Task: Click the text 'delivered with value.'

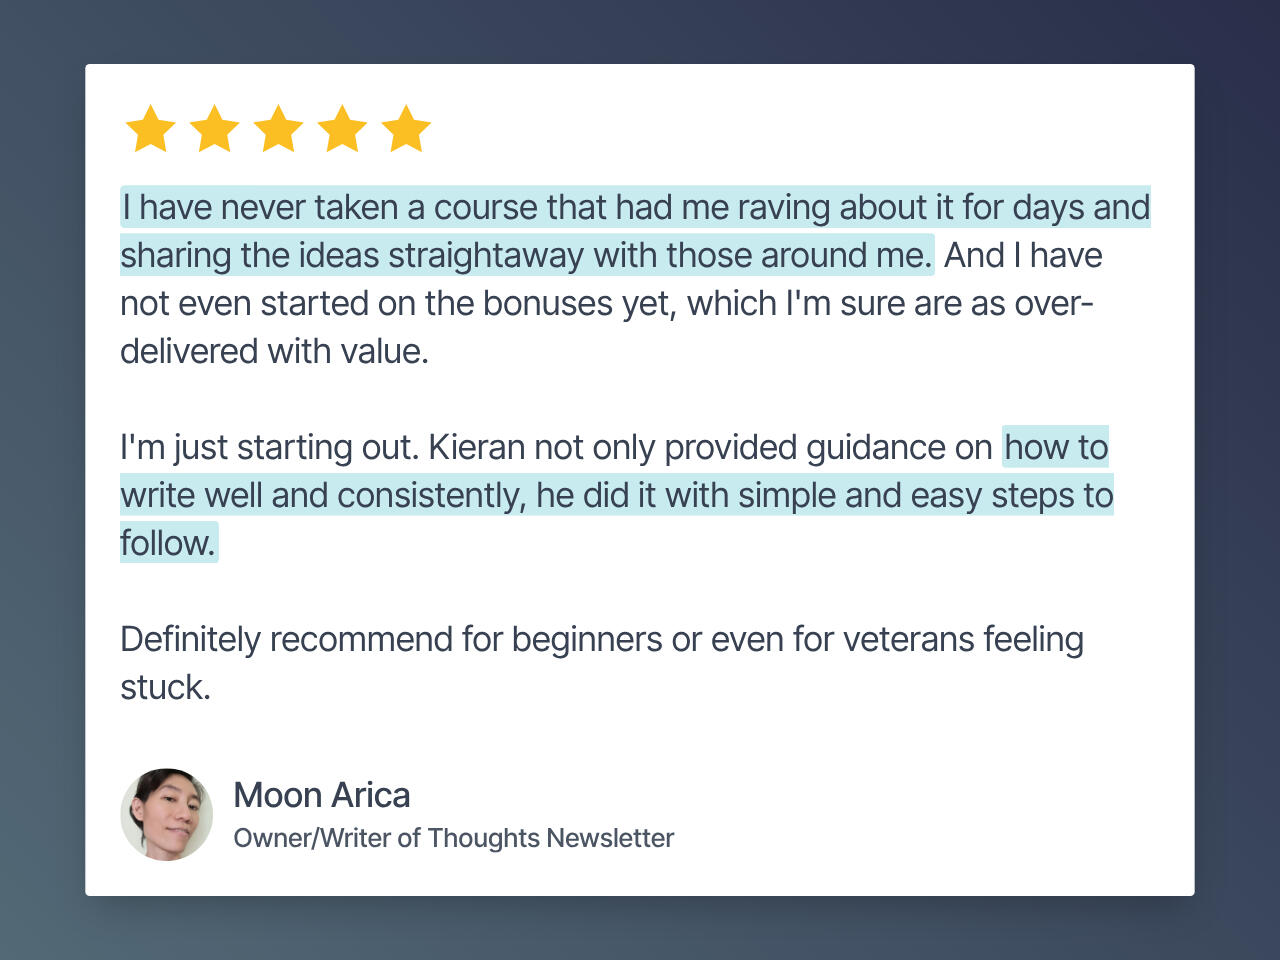Action: 274,351
